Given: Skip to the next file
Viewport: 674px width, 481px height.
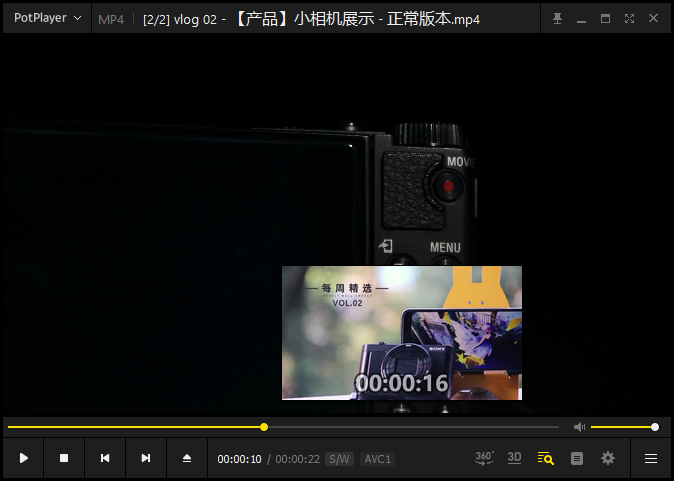Looking at the screenshot, I should tap(146, 458).
